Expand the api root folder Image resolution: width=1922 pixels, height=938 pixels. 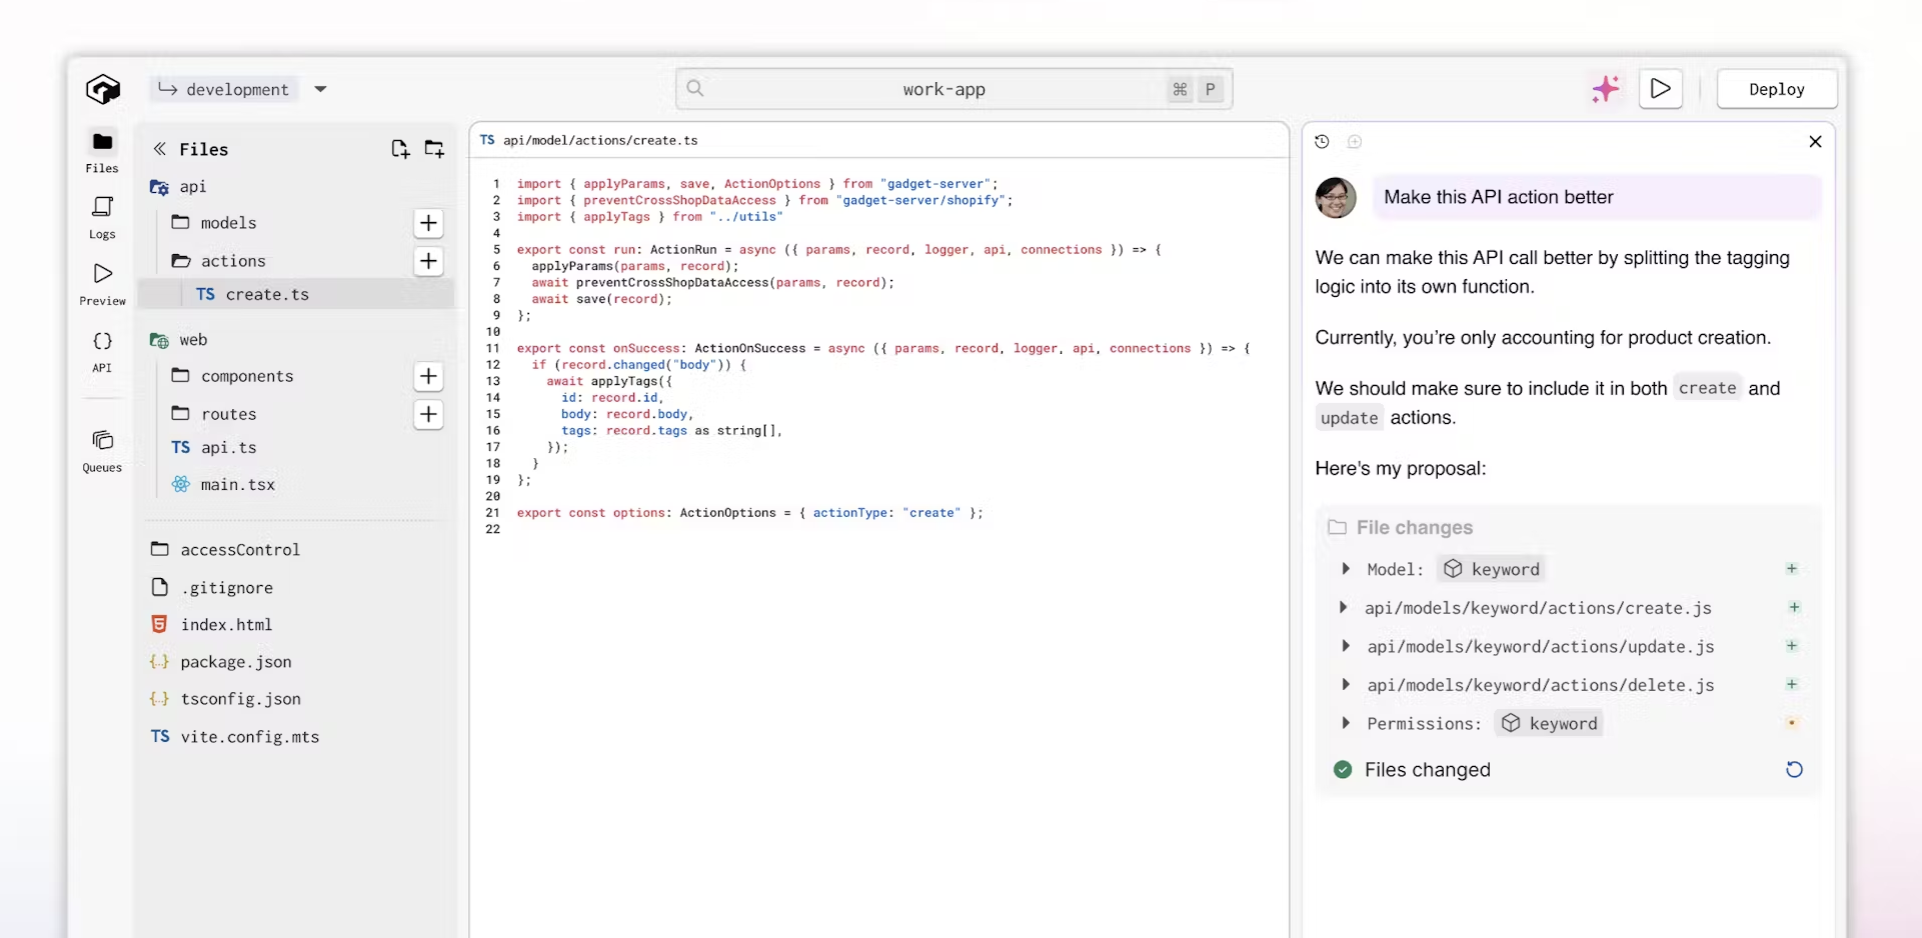pos(178,187)
